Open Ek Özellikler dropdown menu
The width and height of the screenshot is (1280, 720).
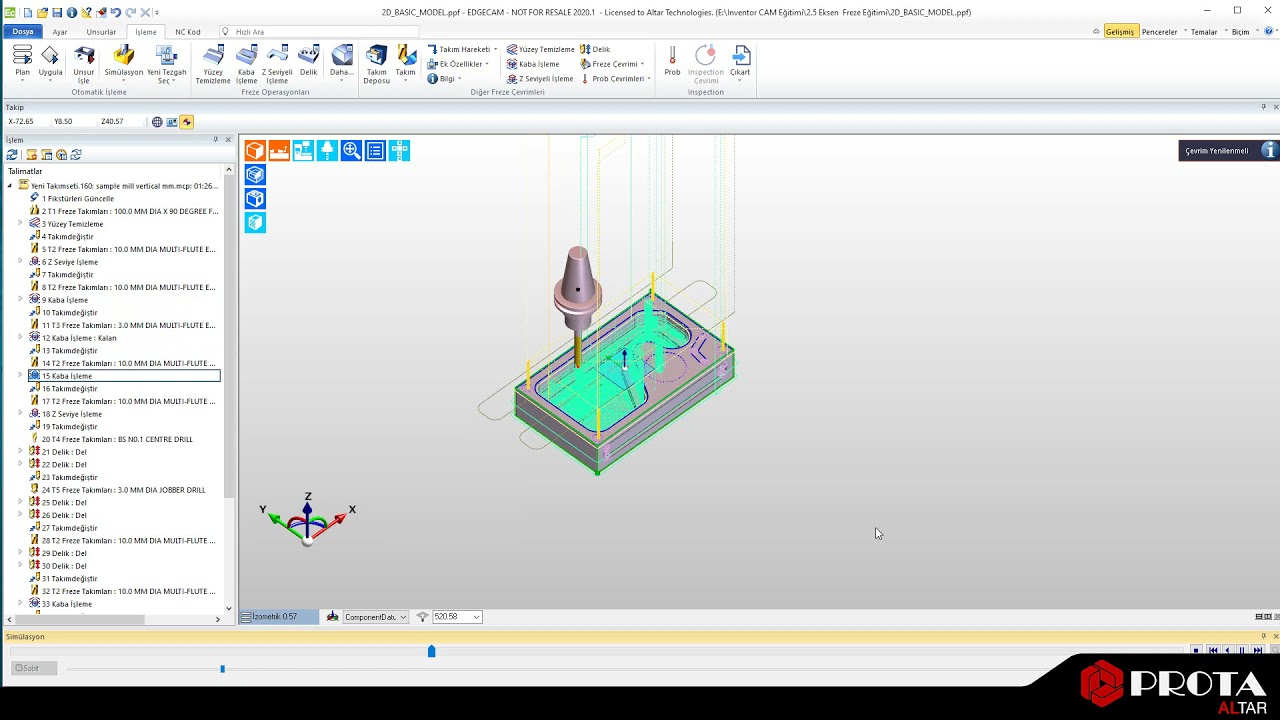(459, 64)
